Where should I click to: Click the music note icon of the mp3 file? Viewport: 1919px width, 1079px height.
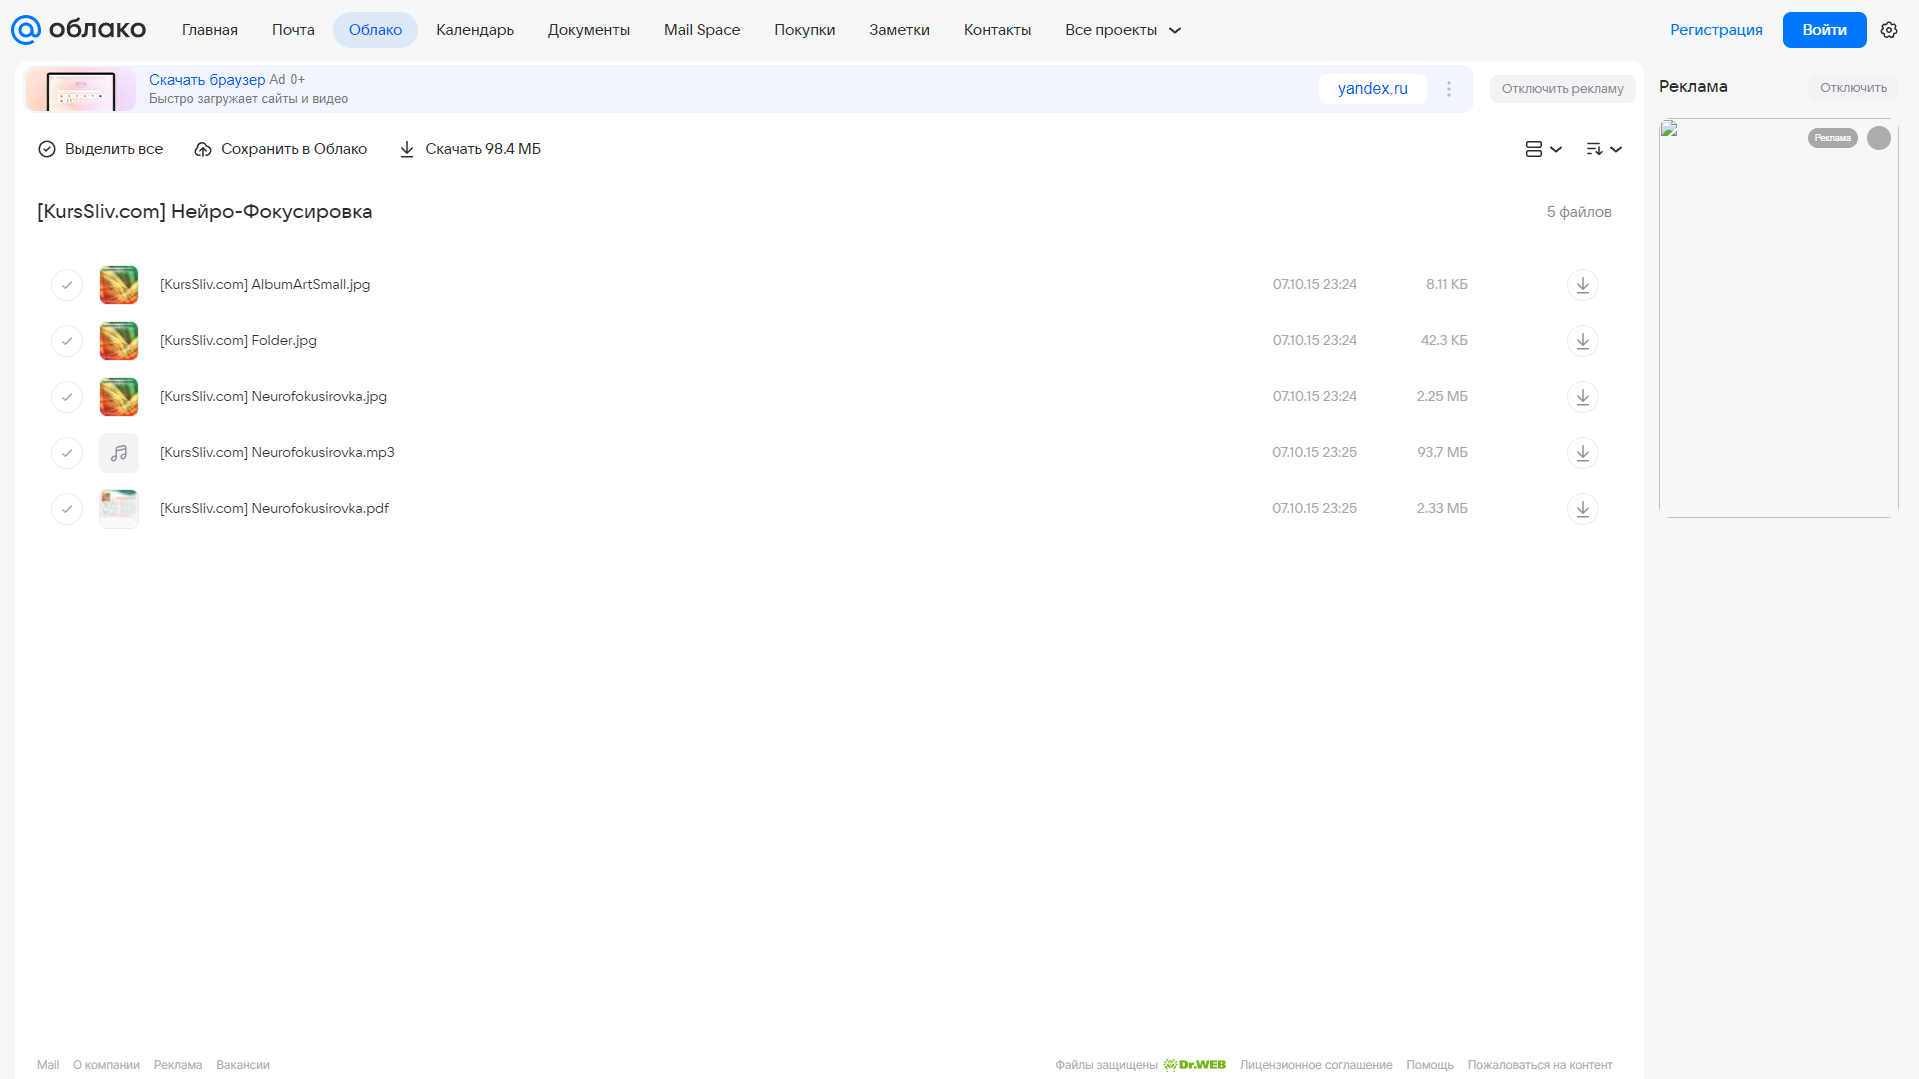click(x=119, y=453)
